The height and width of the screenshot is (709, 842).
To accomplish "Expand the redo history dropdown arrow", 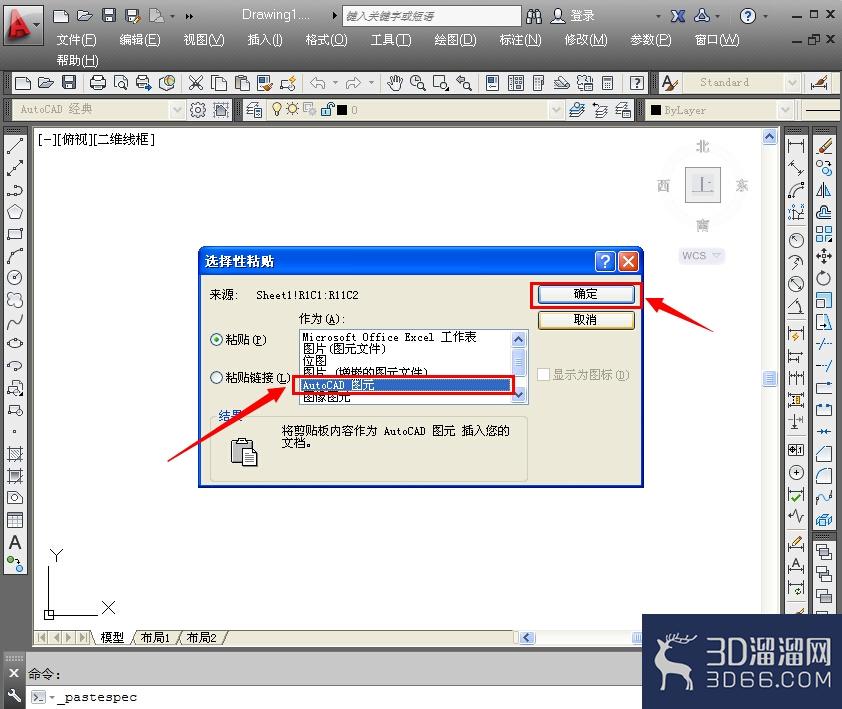I will click(x=371, y=83).
